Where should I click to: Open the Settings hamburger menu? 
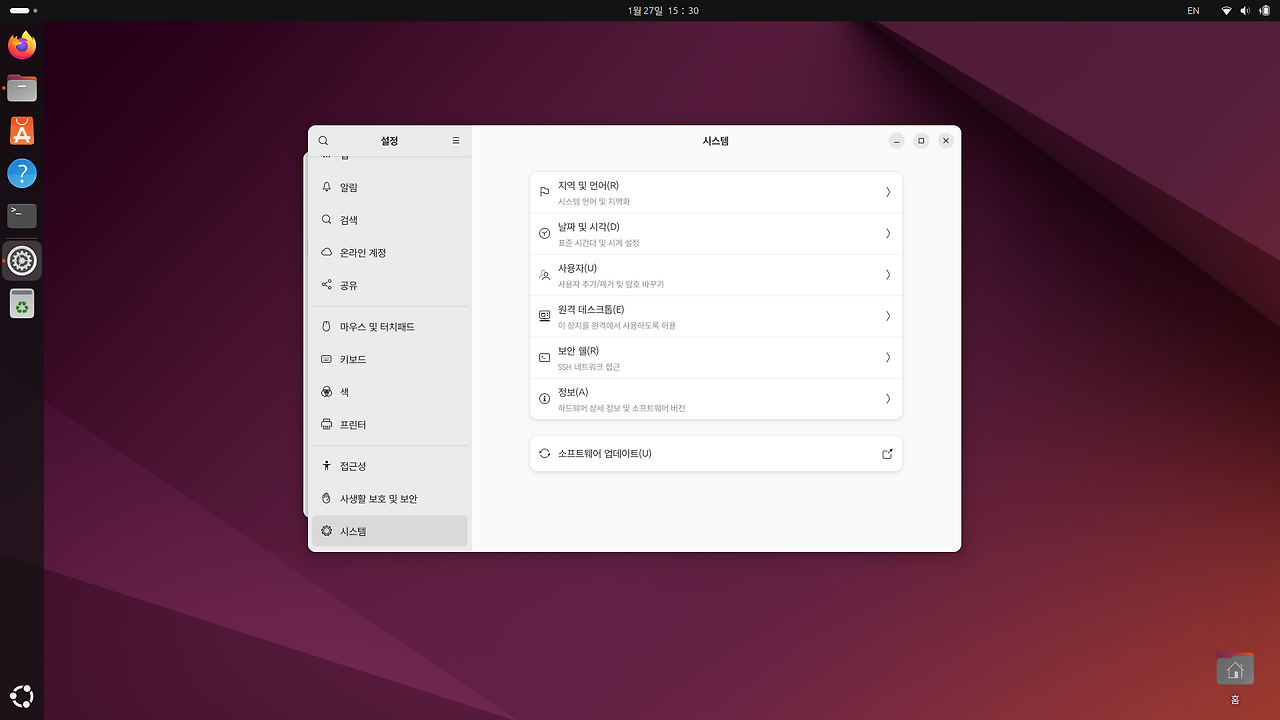[x=456, y=141]
